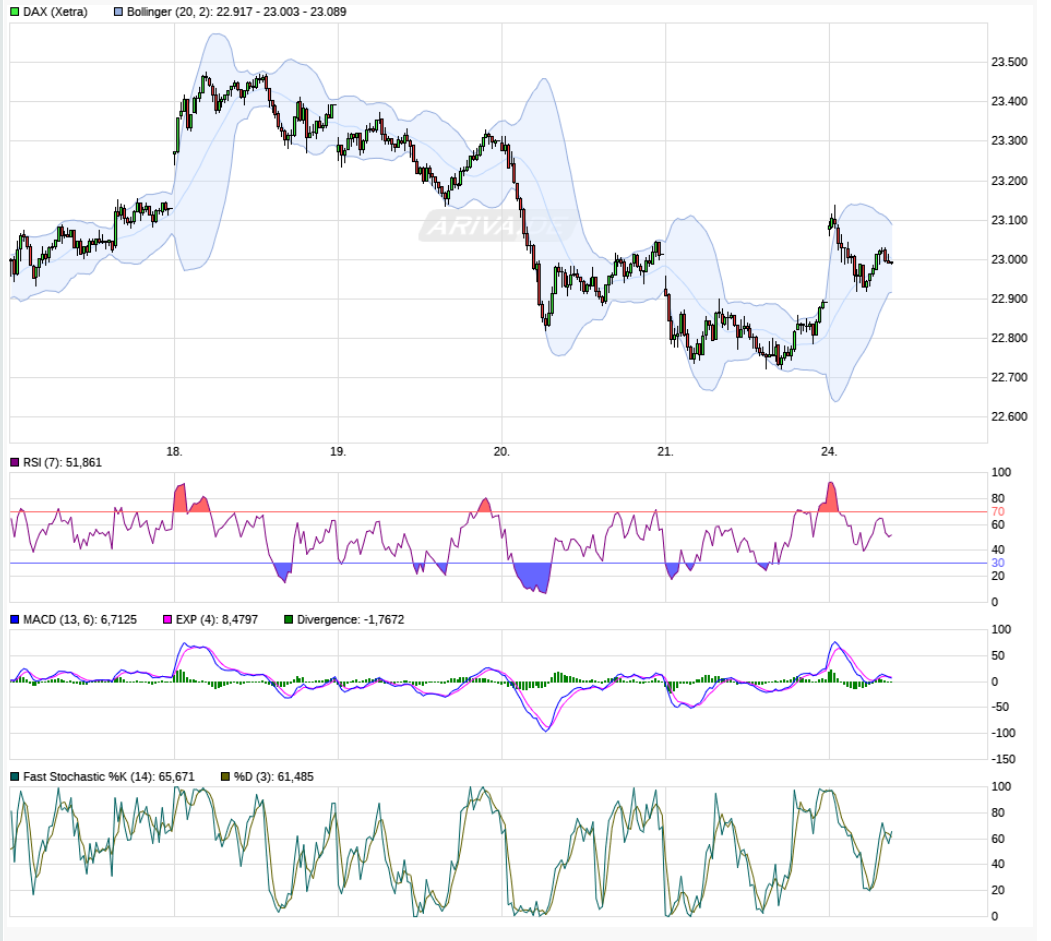Click the -150 MACD axis value
This screenshot has height=941, width=1051.
pyautogui.click(x=1003, y=759)
